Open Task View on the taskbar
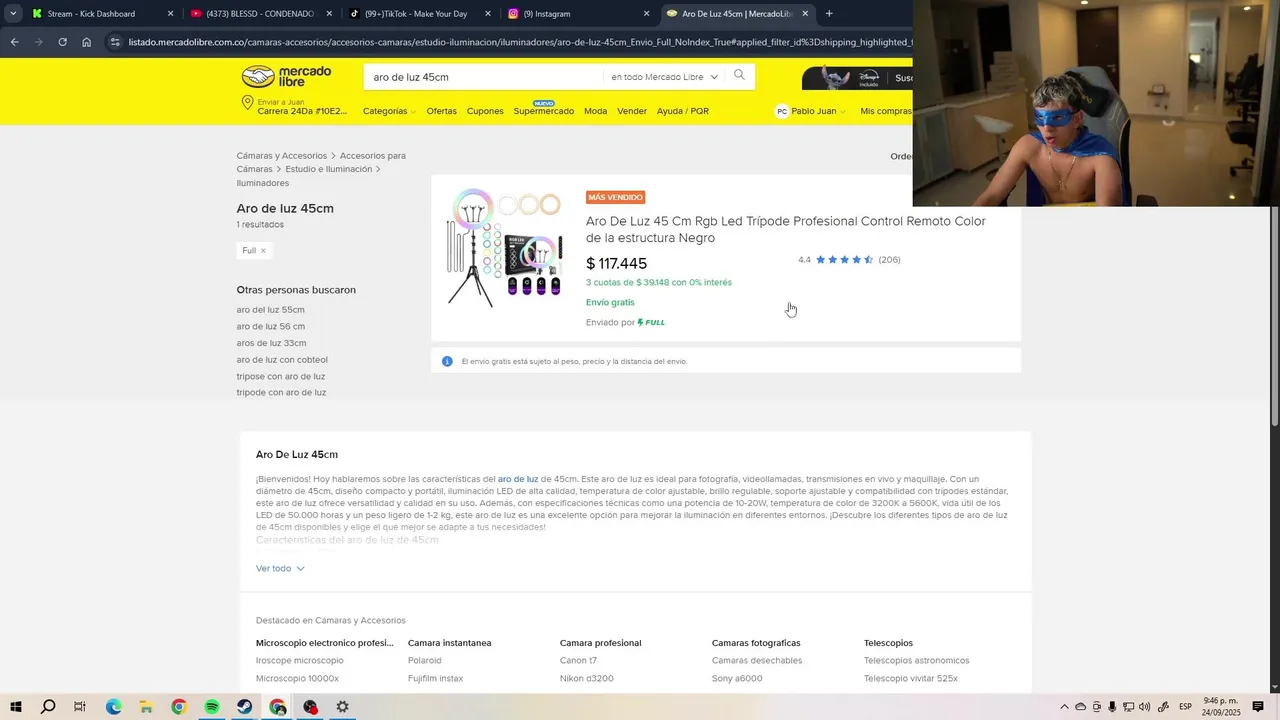This screenshot has width=1280, height=720. [80, 707]
